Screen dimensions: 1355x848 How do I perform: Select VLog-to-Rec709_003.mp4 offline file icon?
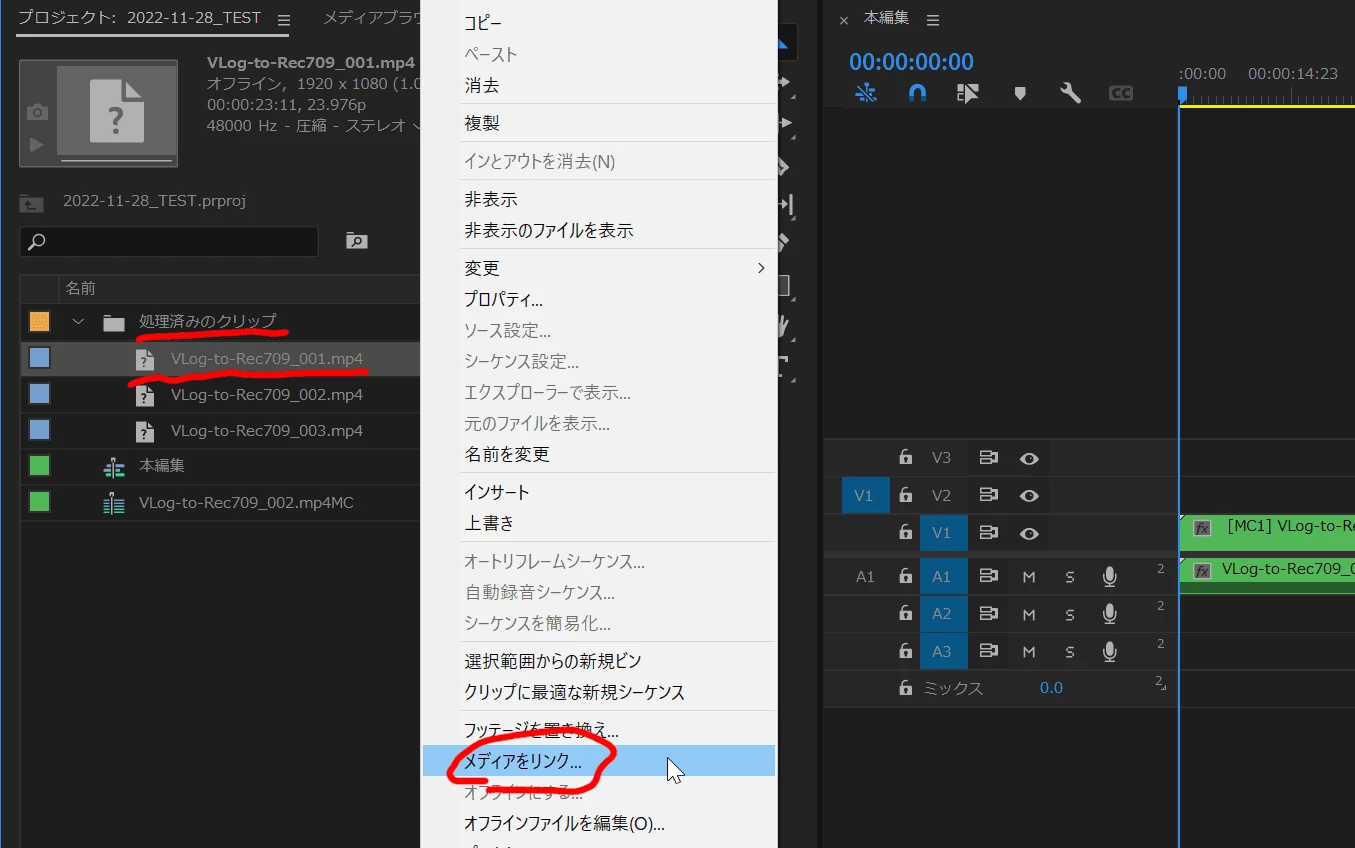click(x=145, y=431)
